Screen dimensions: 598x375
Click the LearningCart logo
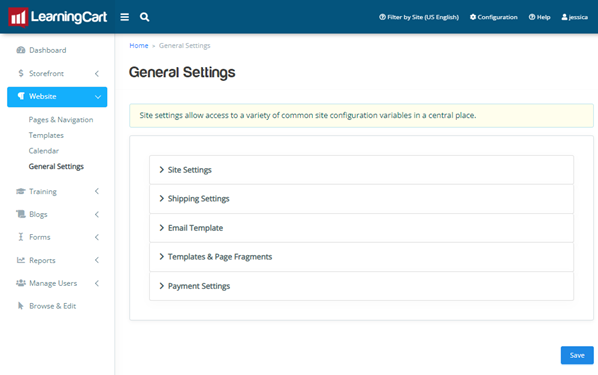(x=58, y=17)
